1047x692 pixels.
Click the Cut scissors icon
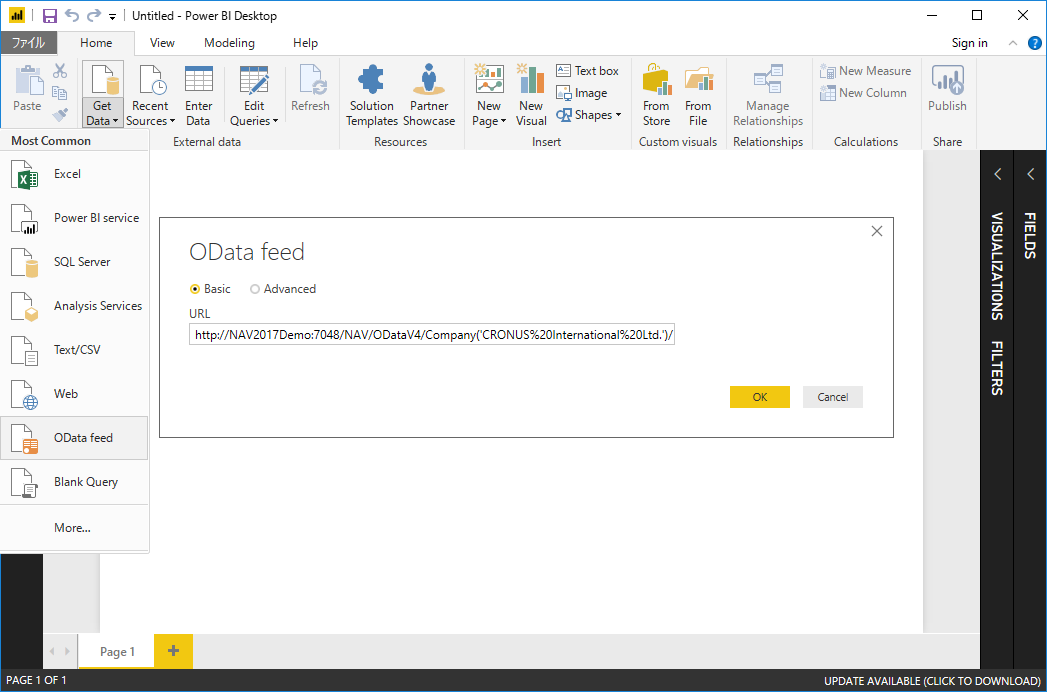[x=60, y=70]
